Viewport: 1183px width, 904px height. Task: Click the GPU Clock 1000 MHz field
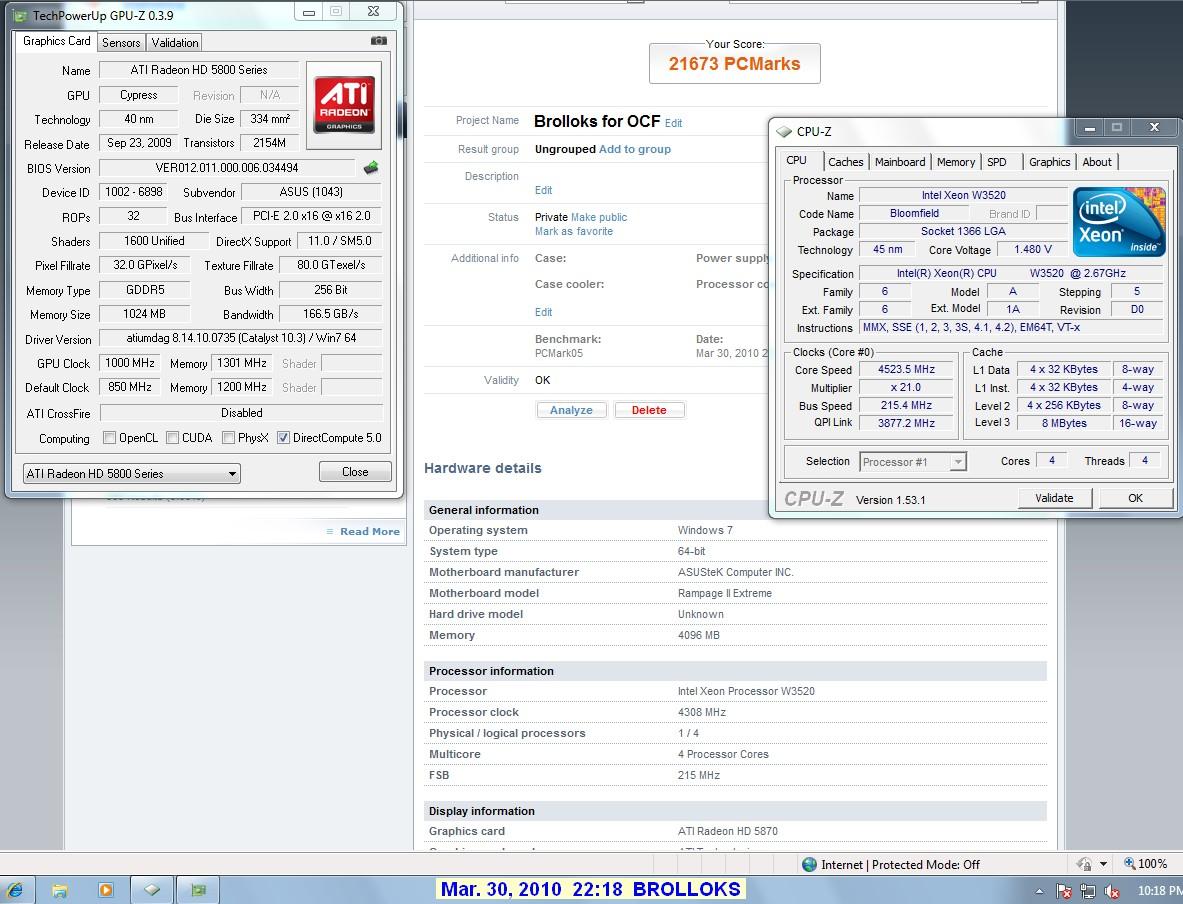pos(130,363)
